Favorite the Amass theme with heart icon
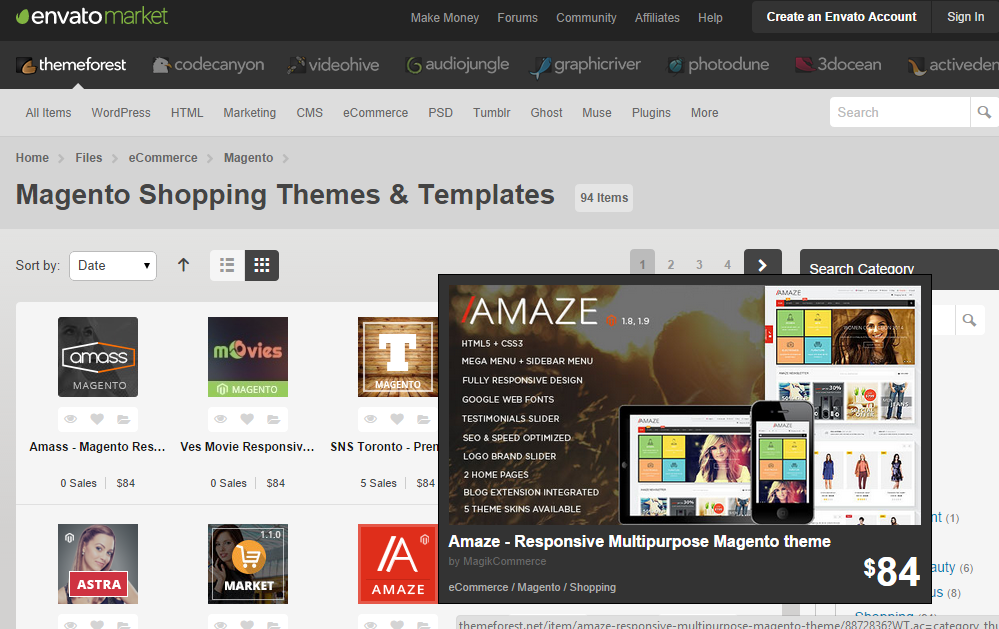The height and width of the screenshot is (629, 999). (x=97, y=419)
